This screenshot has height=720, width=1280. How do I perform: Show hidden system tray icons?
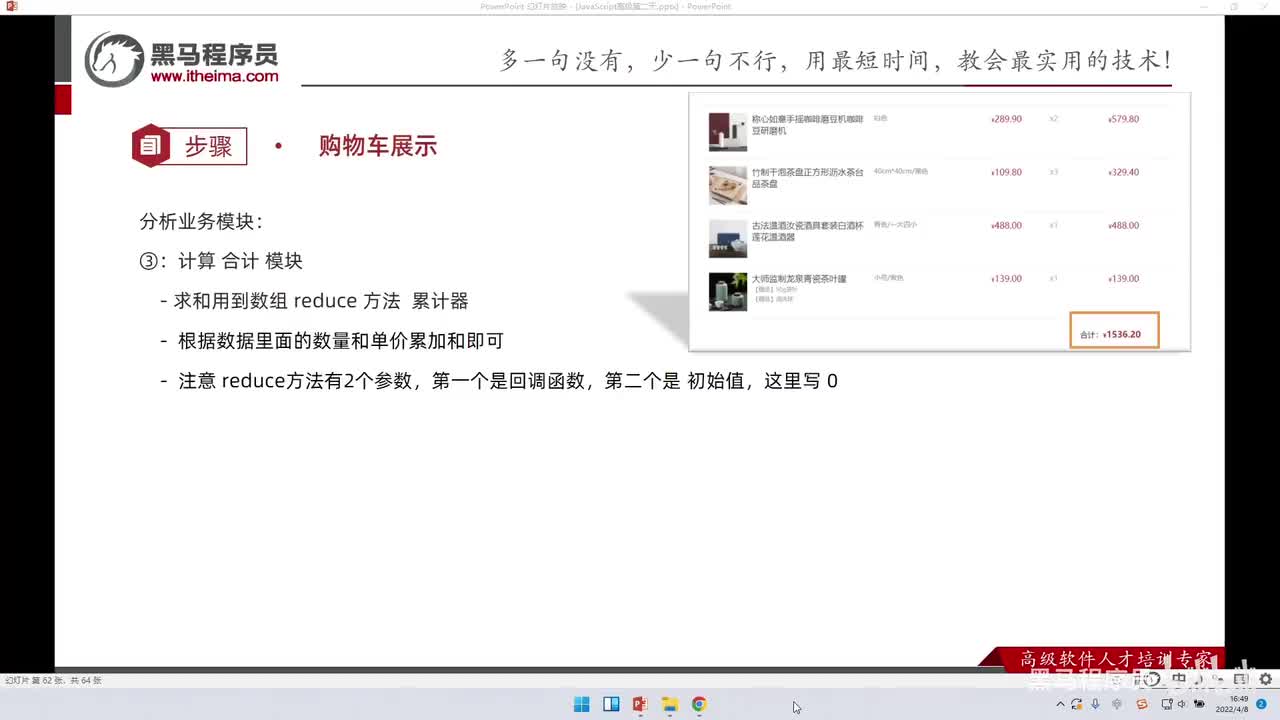[1061, 704]
